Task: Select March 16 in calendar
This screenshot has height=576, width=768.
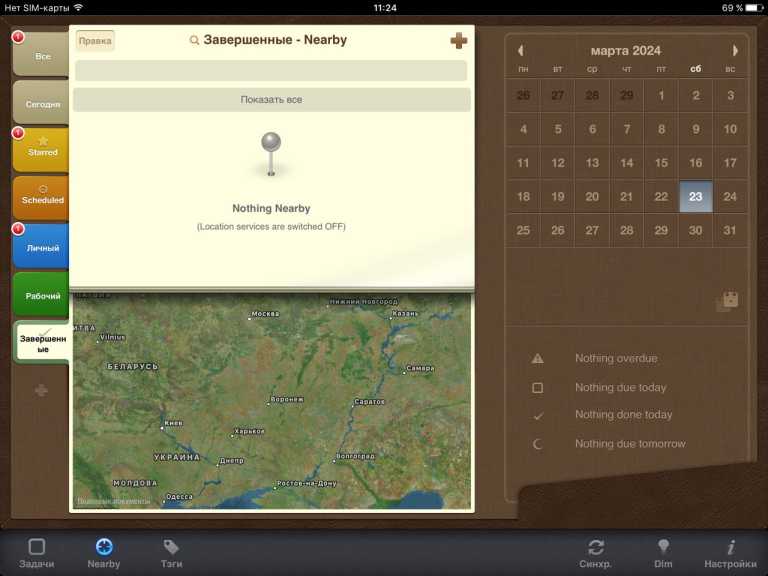Action: point(695,163)
